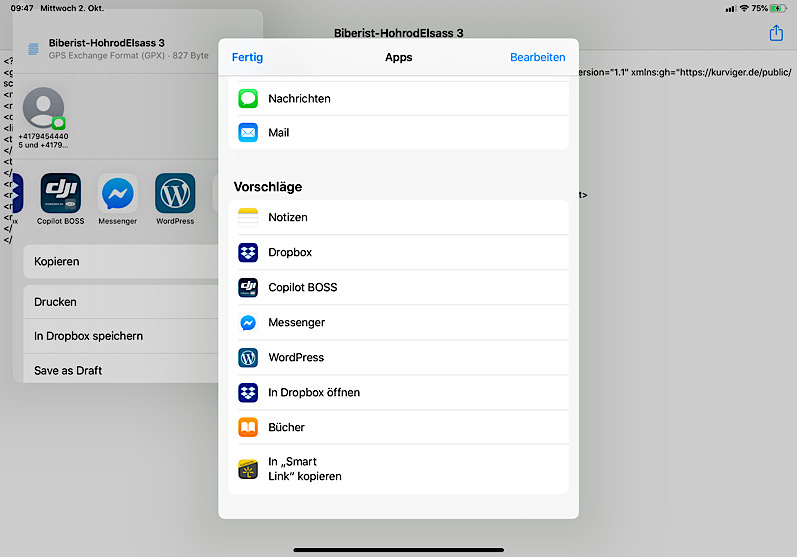
Task: Tap the Apps panel title
Action: (x=398, y=57)
